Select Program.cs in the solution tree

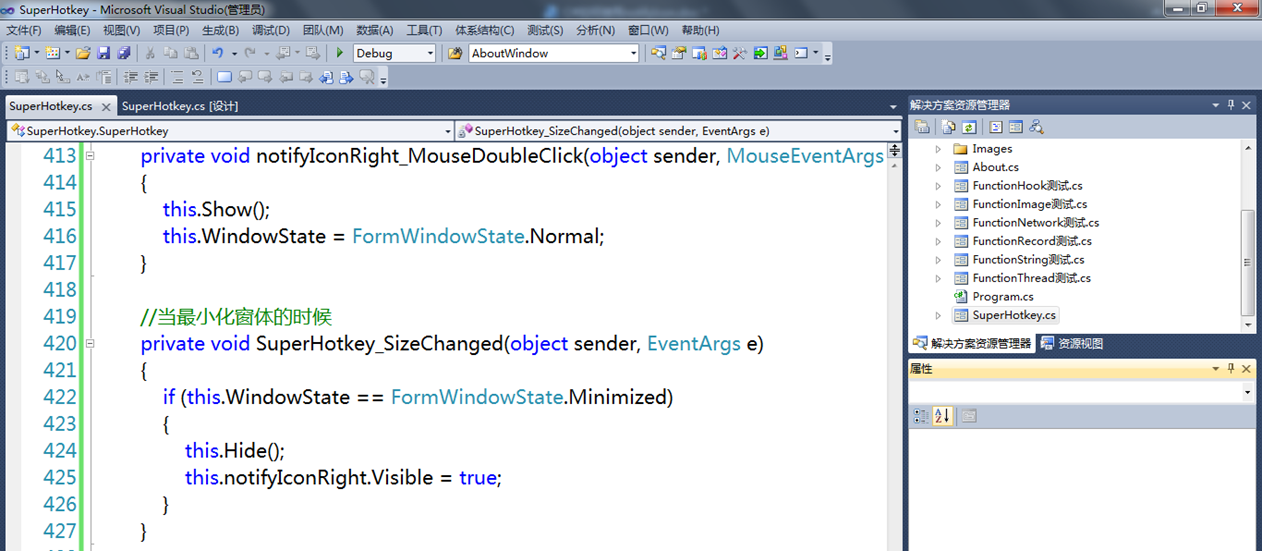click(x=1002, y=297)
